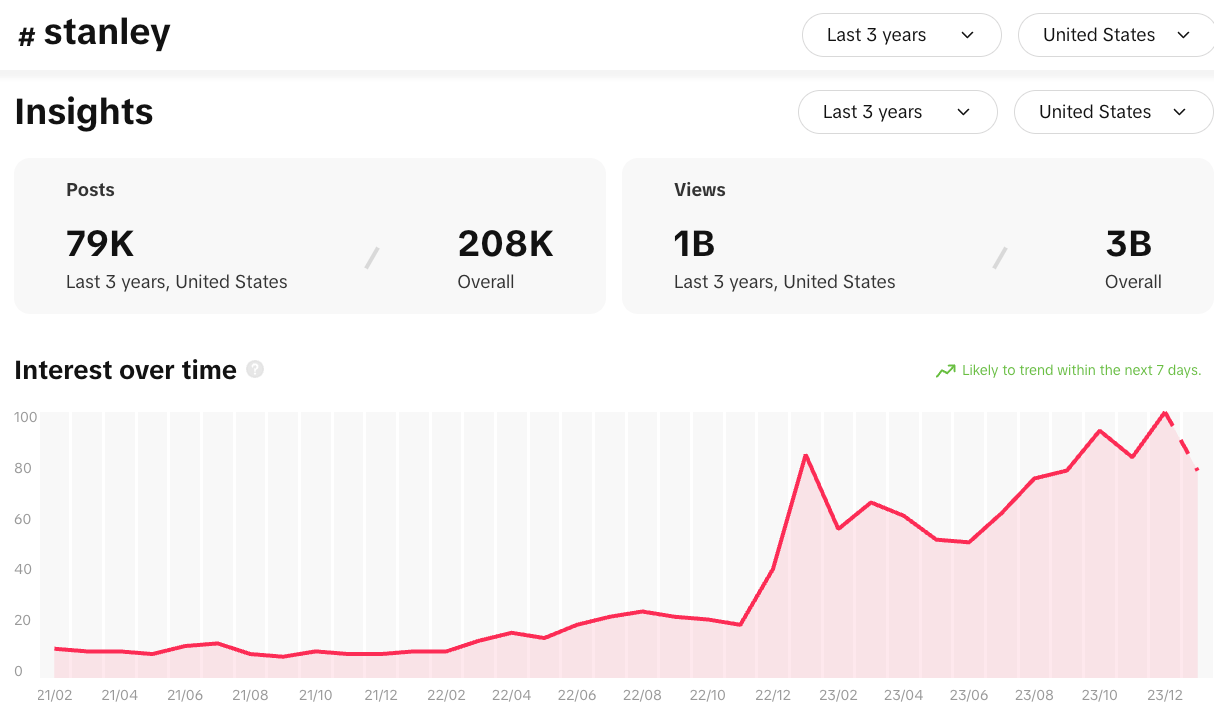This screenshot has height=723, width=1214.
Task: Click the 21/02 x-axis label
Action: pos(54,695)
